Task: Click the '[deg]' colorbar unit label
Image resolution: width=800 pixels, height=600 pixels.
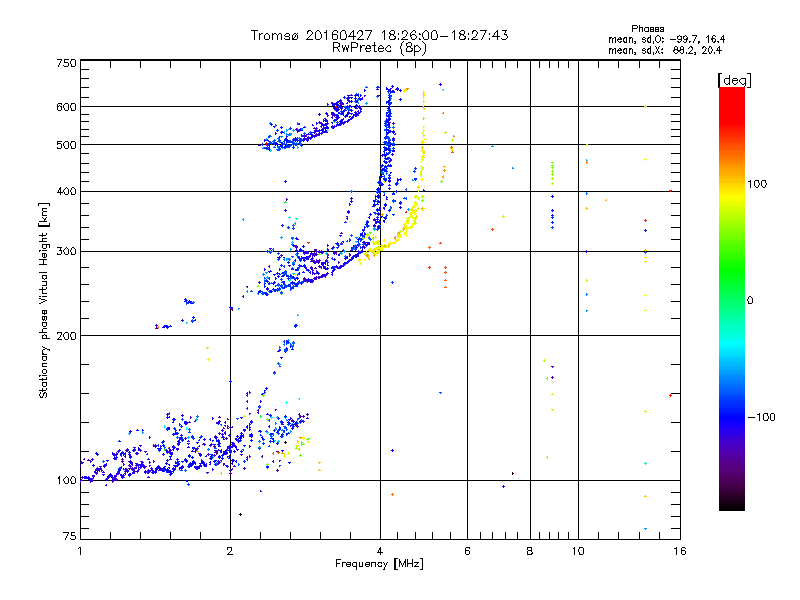Action: 734,80
